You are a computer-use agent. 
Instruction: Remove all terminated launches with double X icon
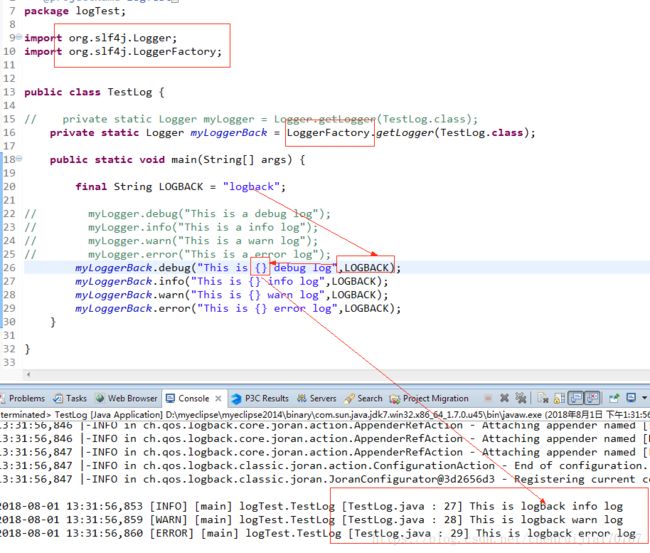(521, 398)
